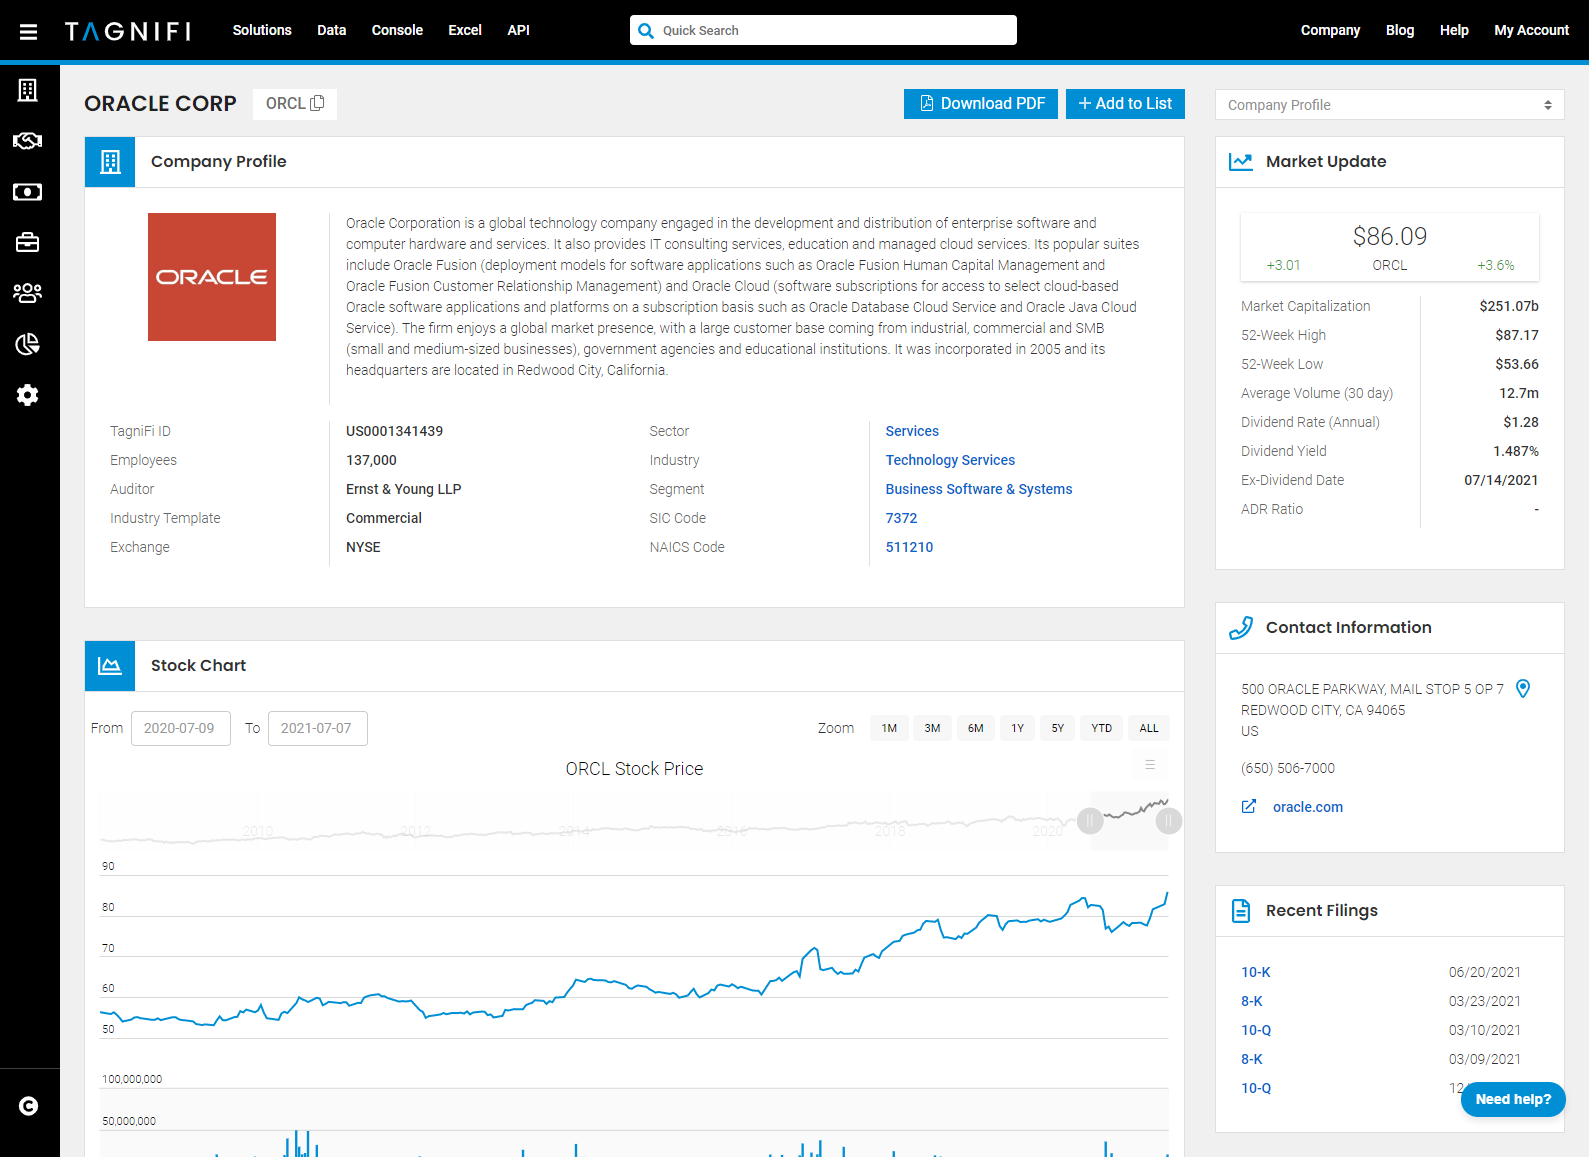Open the settings gear sidebar icon
Screen dimensions: 1589x1157
(x=28, y=395)
